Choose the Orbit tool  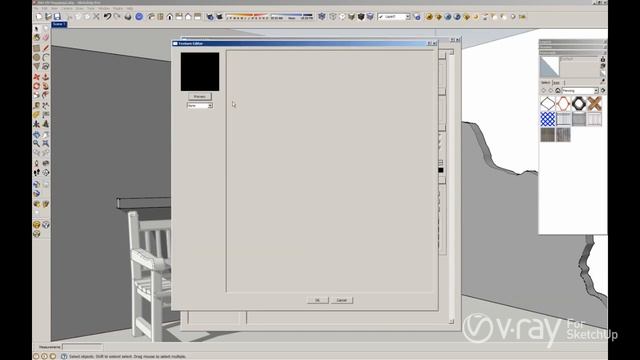point(36,134)
